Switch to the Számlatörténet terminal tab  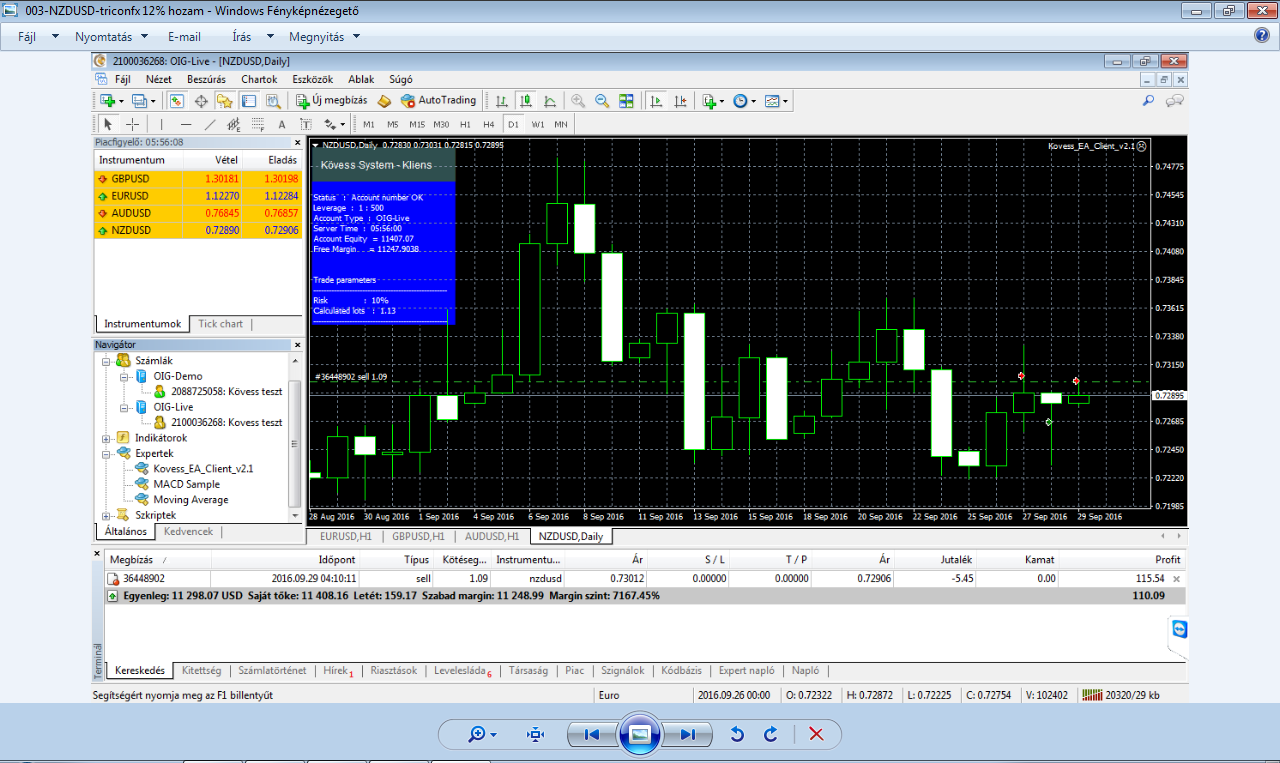pos(270,671)
